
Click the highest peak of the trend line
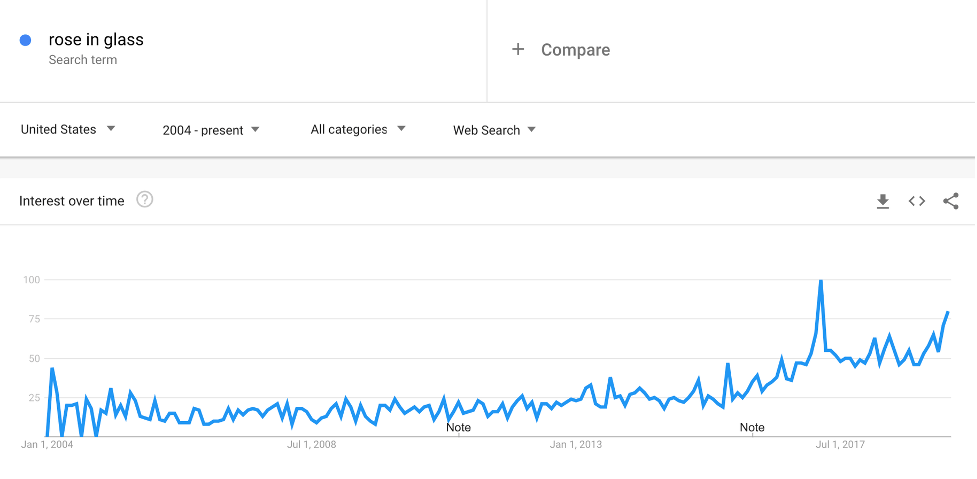pyautogui.click(x=821, y=281)
